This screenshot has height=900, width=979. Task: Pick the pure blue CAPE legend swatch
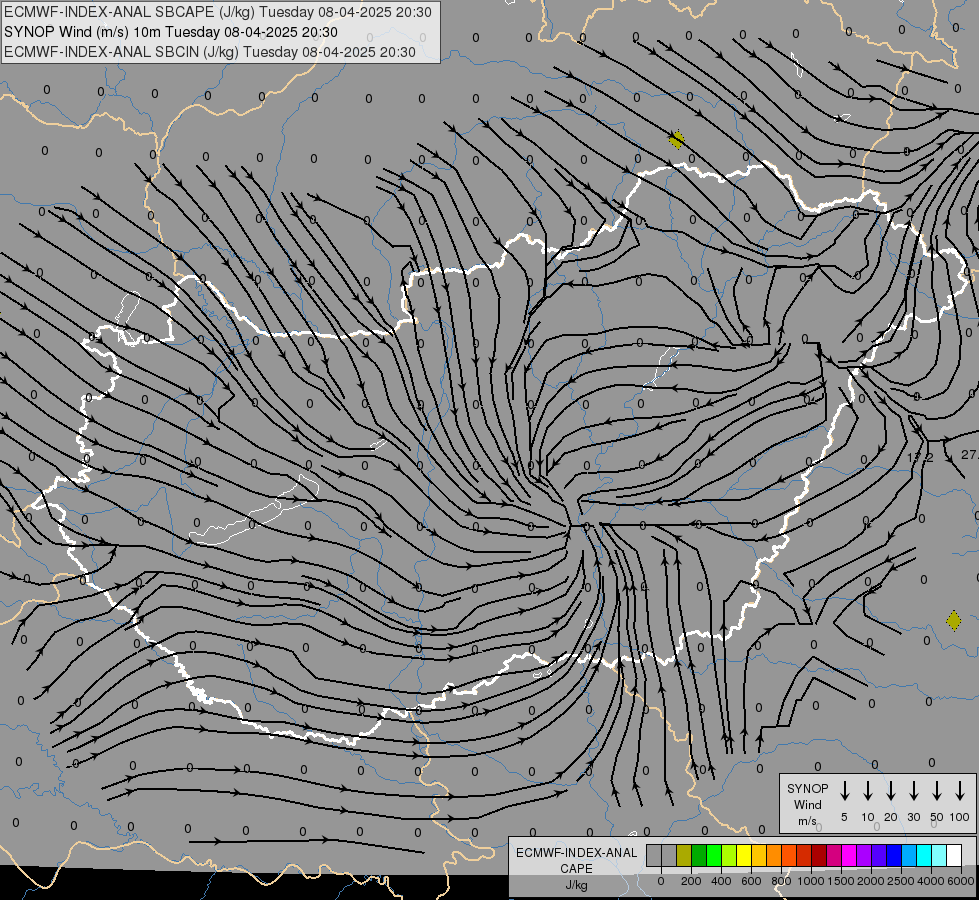[x=894, y=855]
